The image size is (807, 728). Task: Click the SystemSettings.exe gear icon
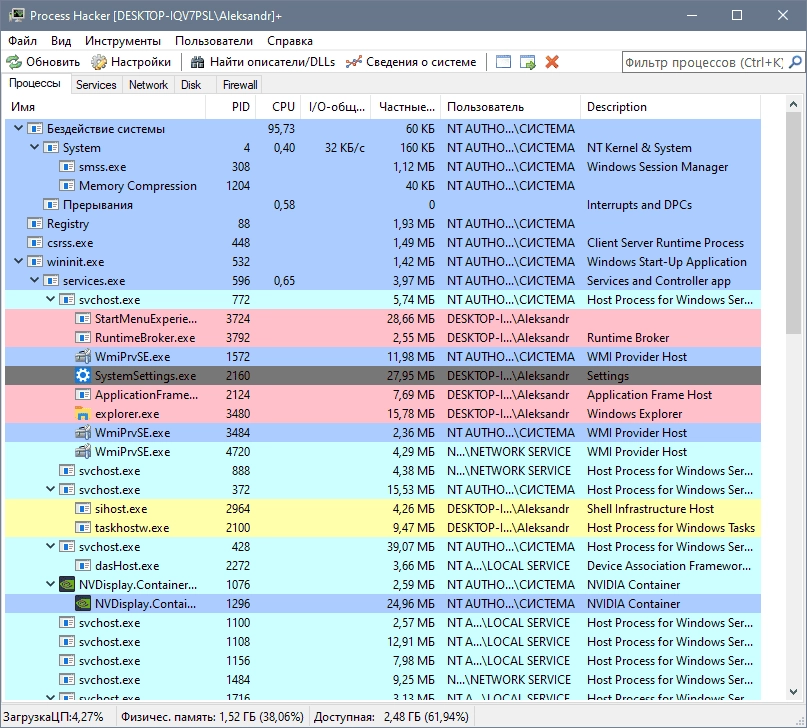(x=83, y=376)
